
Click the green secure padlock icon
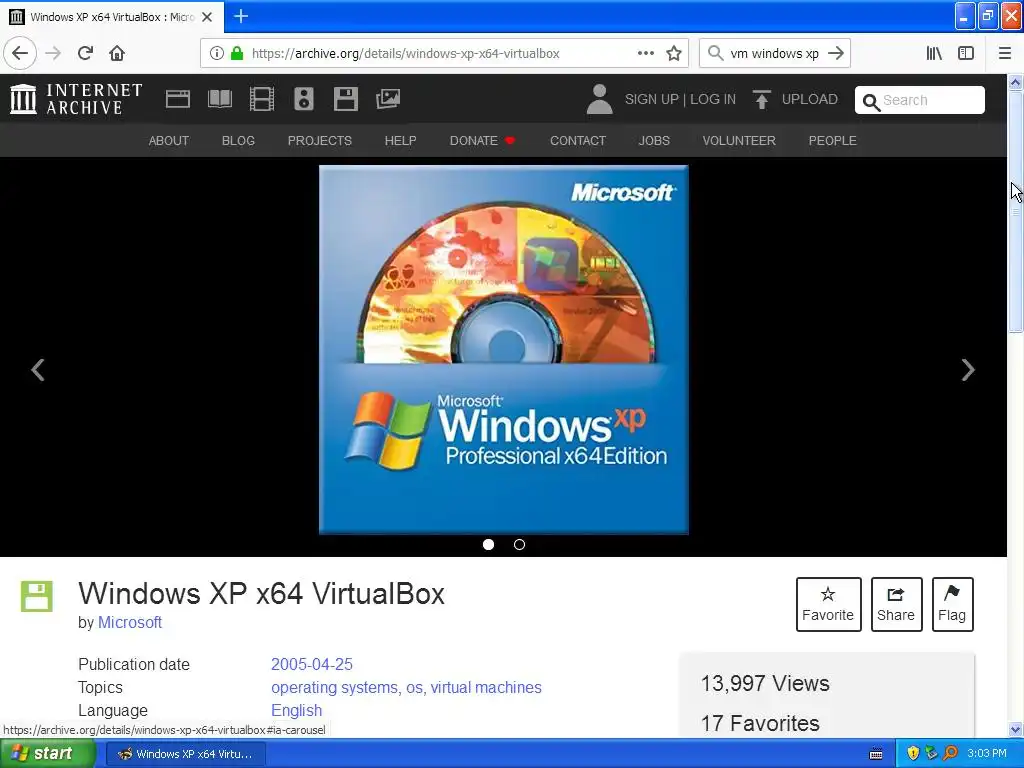coord(237,54)
